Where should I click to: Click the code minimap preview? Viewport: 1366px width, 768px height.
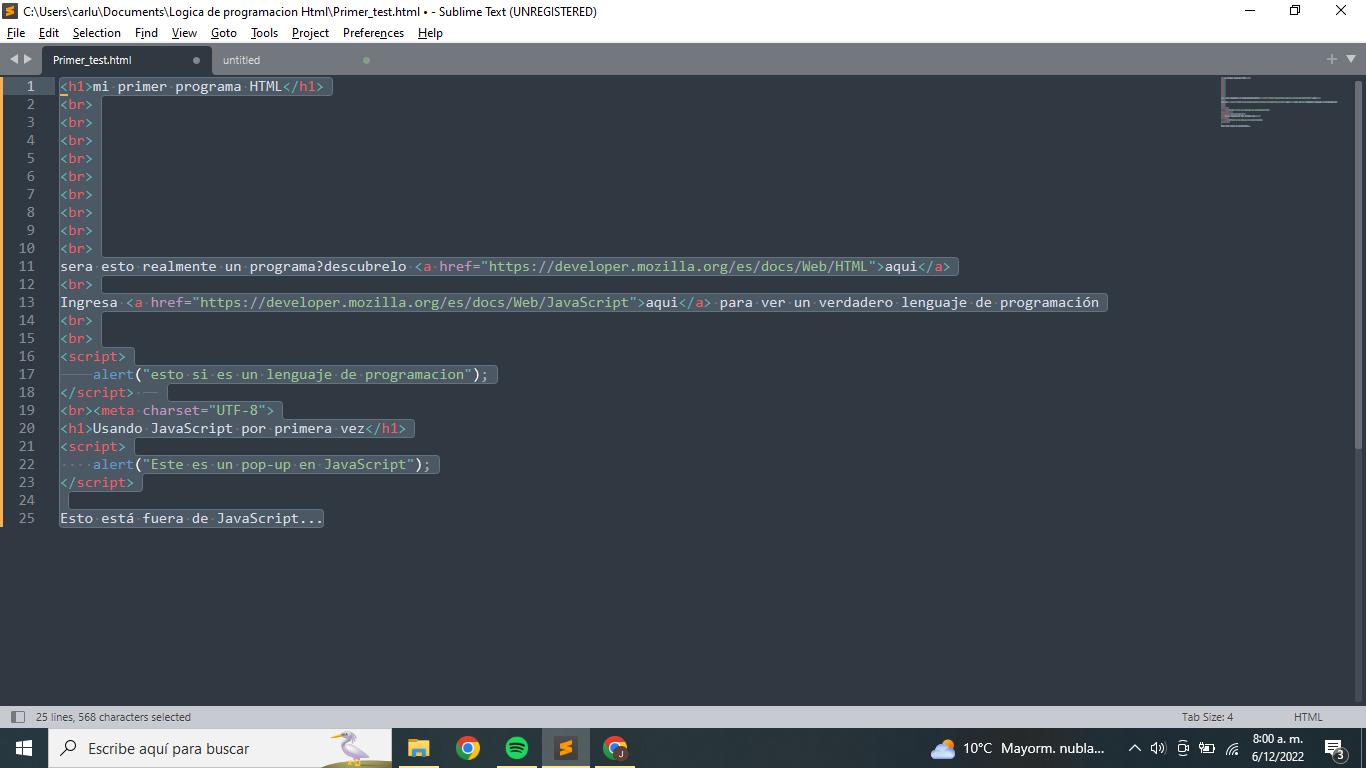(x=1280, y=101)
